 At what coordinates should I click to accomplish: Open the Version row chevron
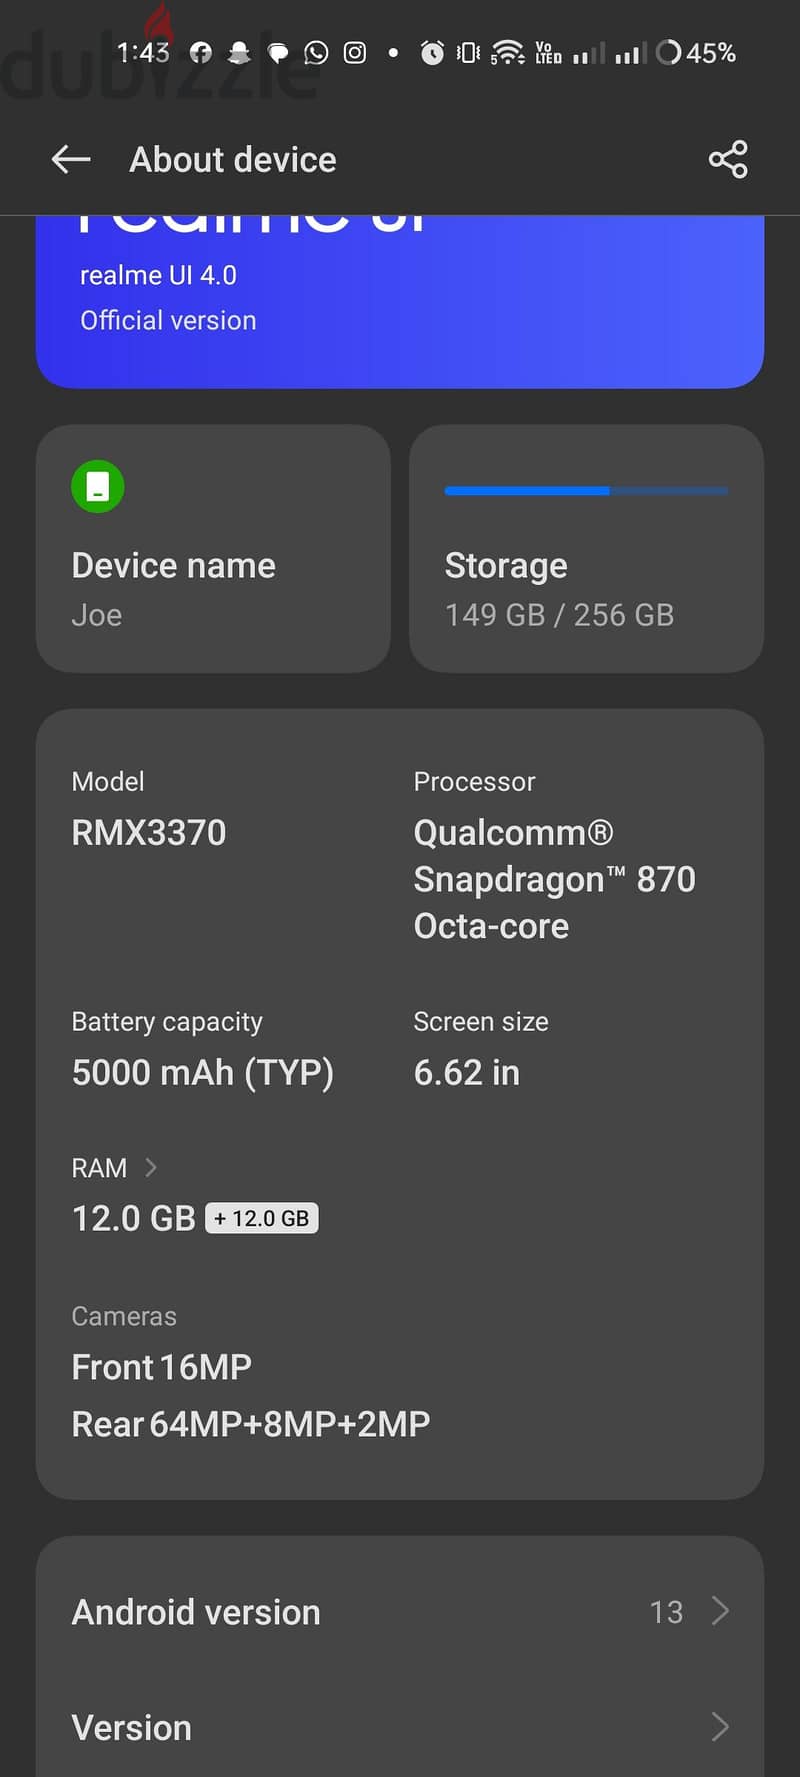[x=720, y=1727]
